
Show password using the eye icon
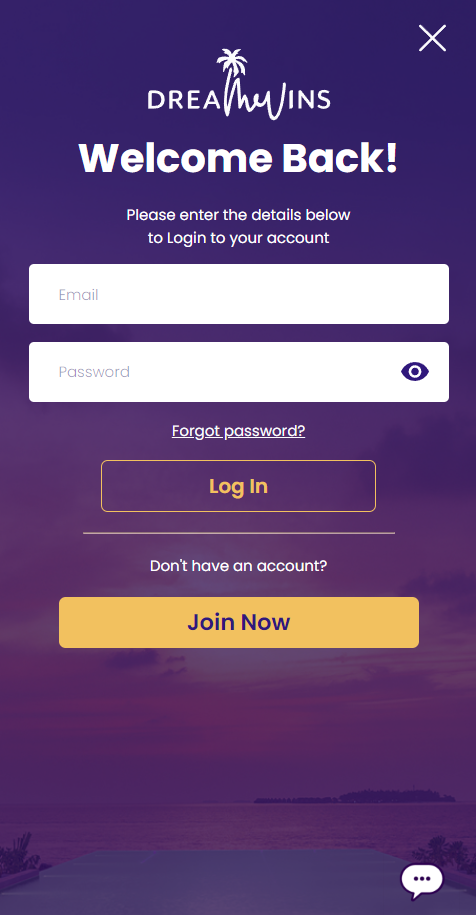tap(415, 372)
